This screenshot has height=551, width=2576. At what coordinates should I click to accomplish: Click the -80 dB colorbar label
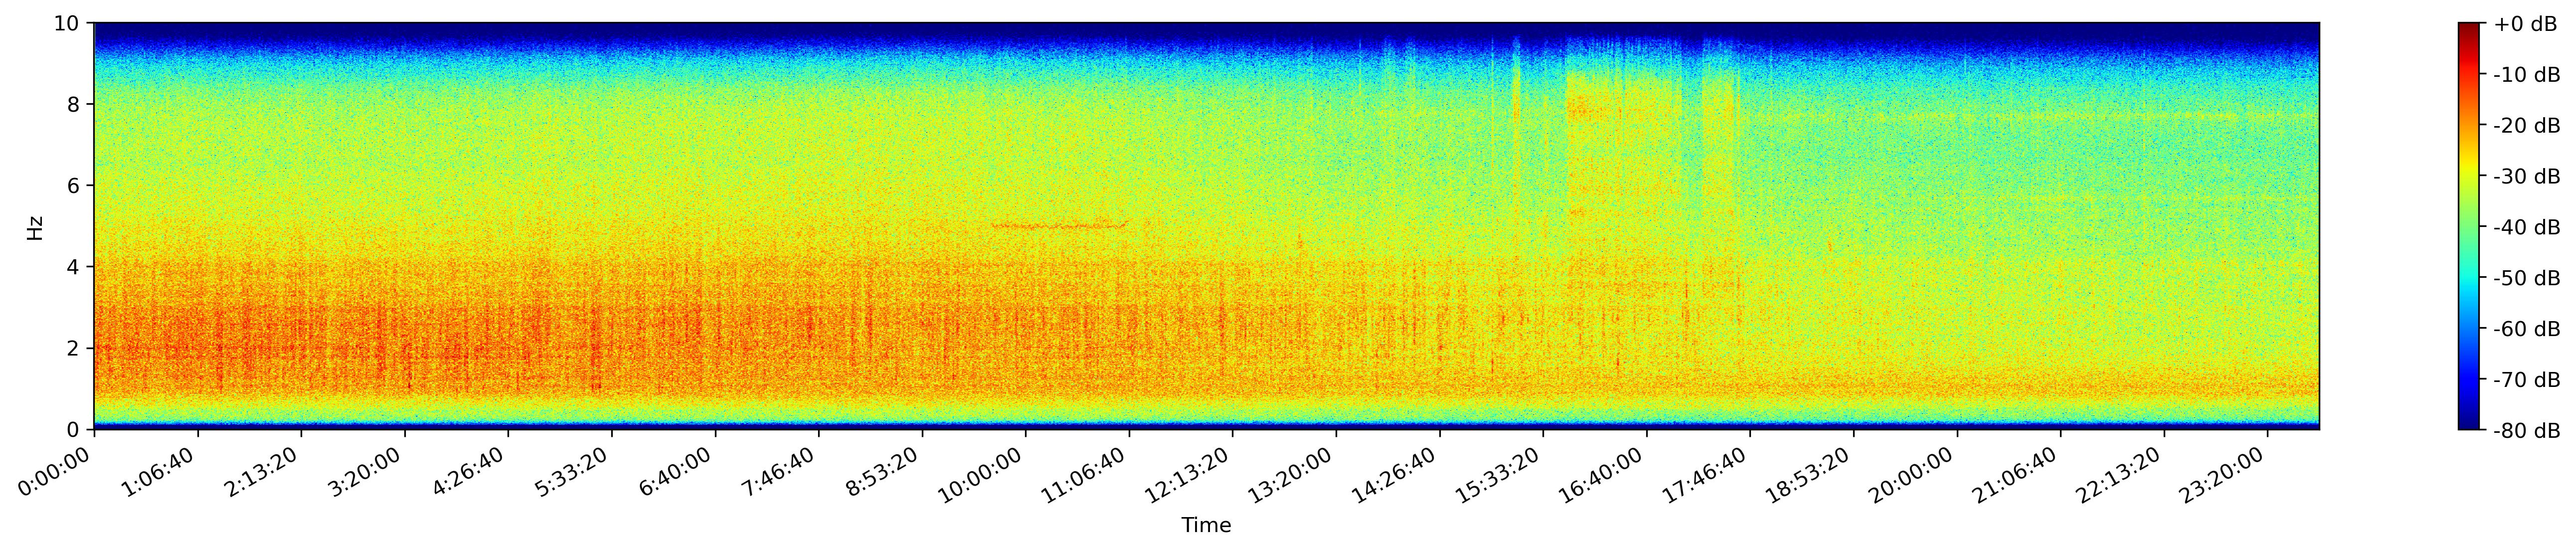2526,431
